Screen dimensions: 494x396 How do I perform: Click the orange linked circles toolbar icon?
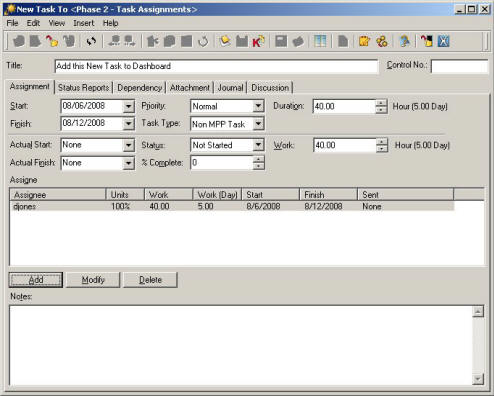click(382, 41)
